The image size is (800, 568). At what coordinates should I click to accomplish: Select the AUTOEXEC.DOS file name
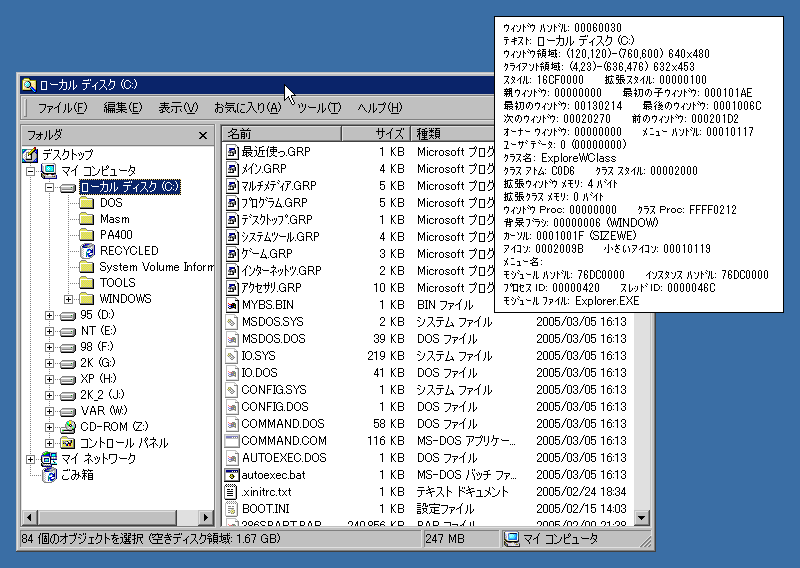click(x=284, y=458)
